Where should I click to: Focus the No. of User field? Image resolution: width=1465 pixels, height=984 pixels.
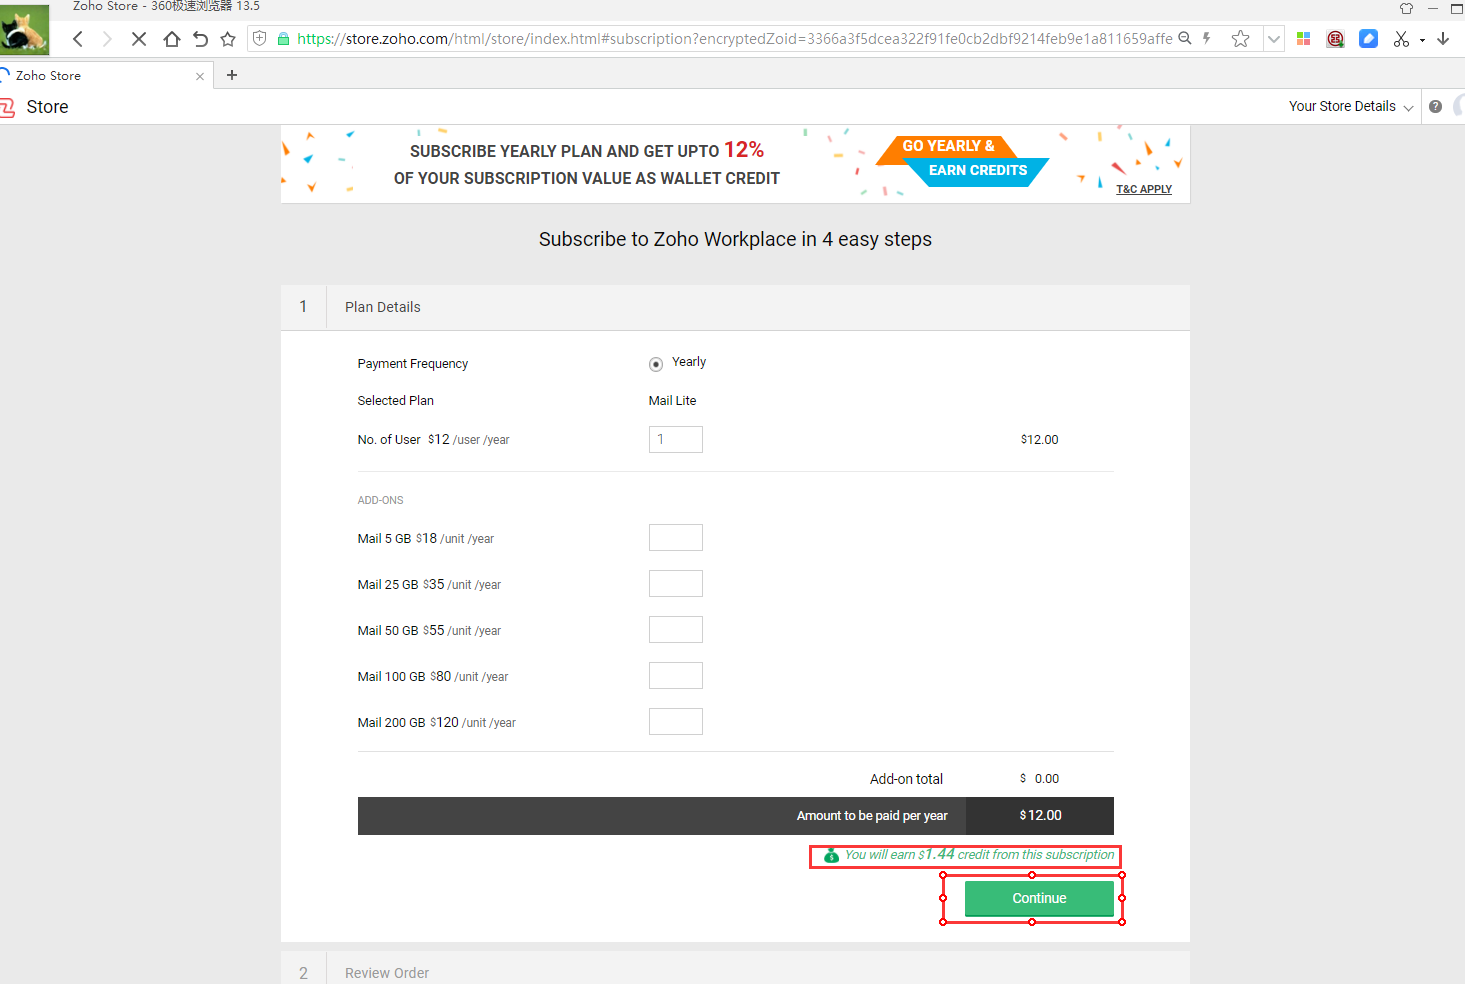pos(676,439)
